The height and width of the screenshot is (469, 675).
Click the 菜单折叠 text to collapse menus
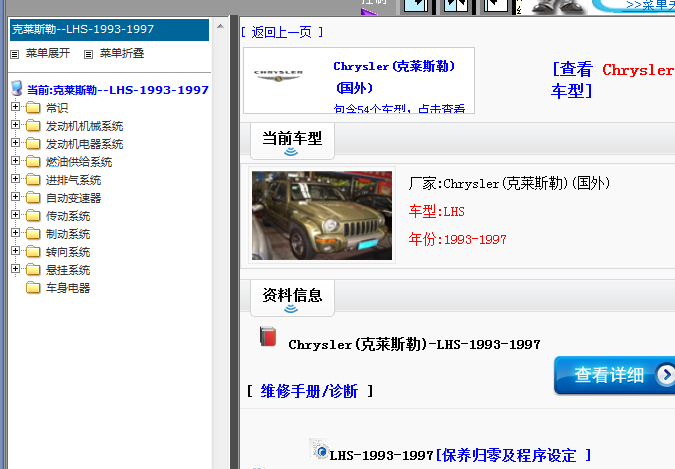click(122, 53)
